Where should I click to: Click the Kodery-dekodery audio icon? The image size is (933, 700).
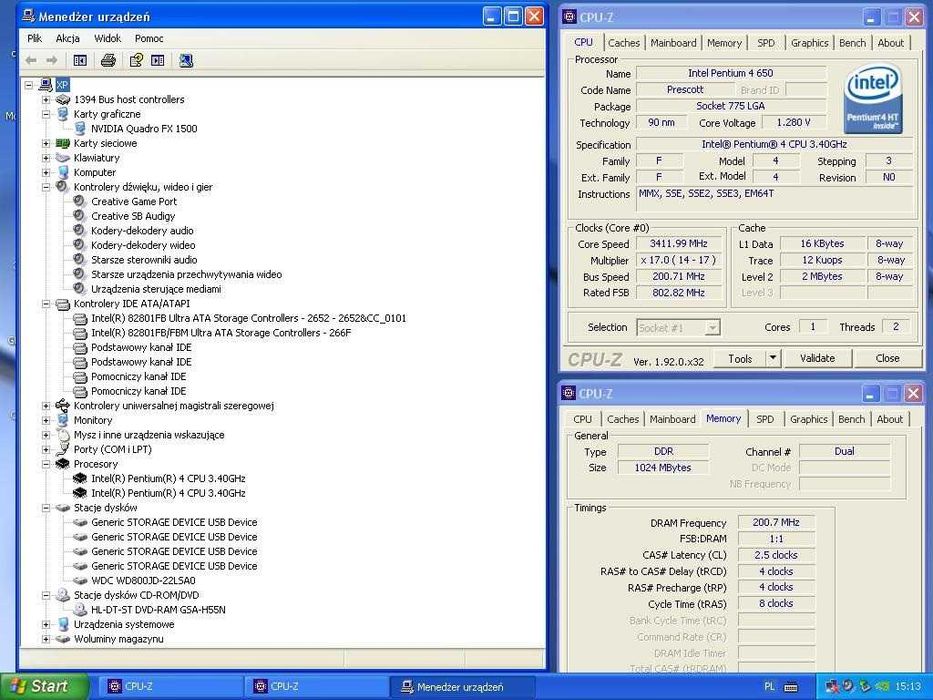[x=80, y=230]
